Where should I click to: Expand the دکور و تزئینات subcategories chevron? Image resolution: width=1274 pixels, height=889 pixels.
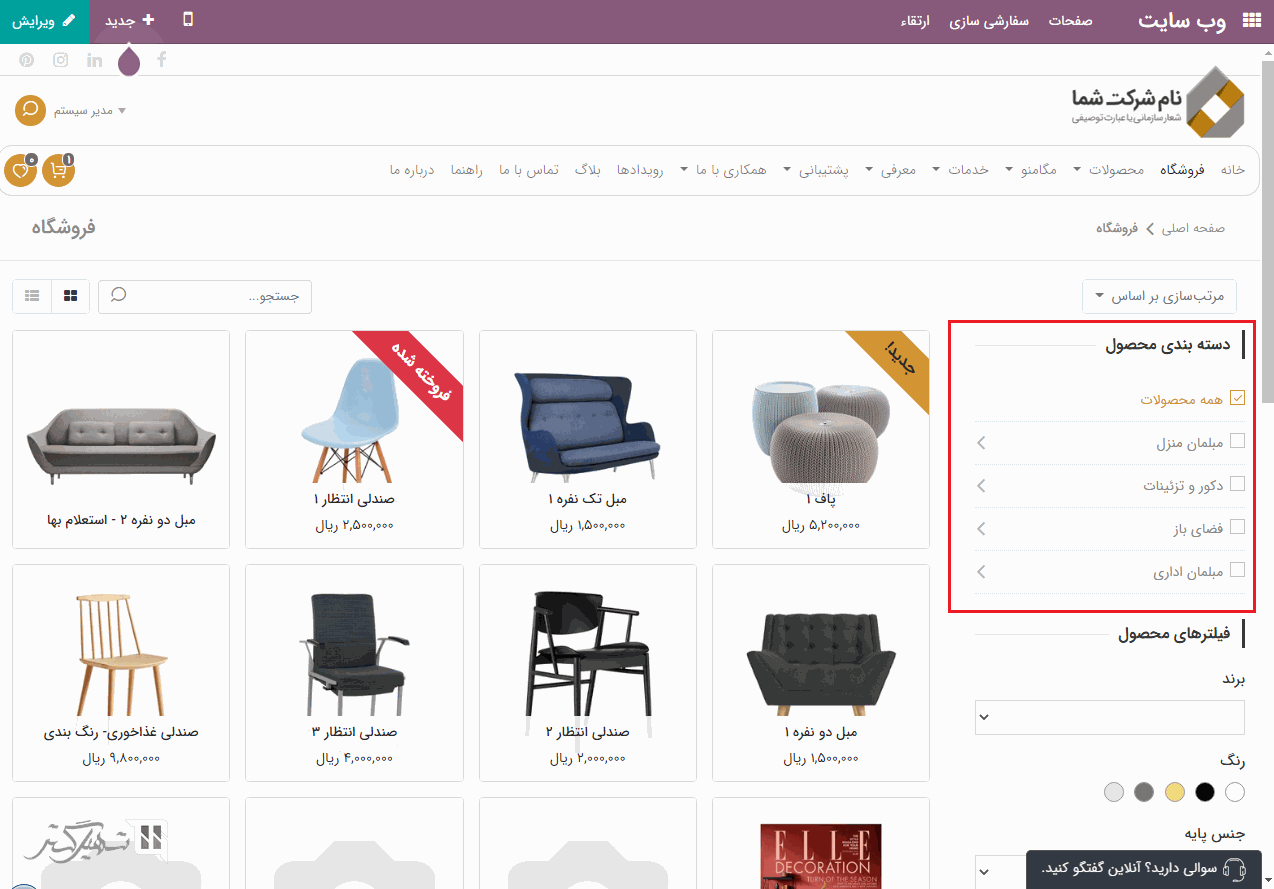(x=981, y=485)
